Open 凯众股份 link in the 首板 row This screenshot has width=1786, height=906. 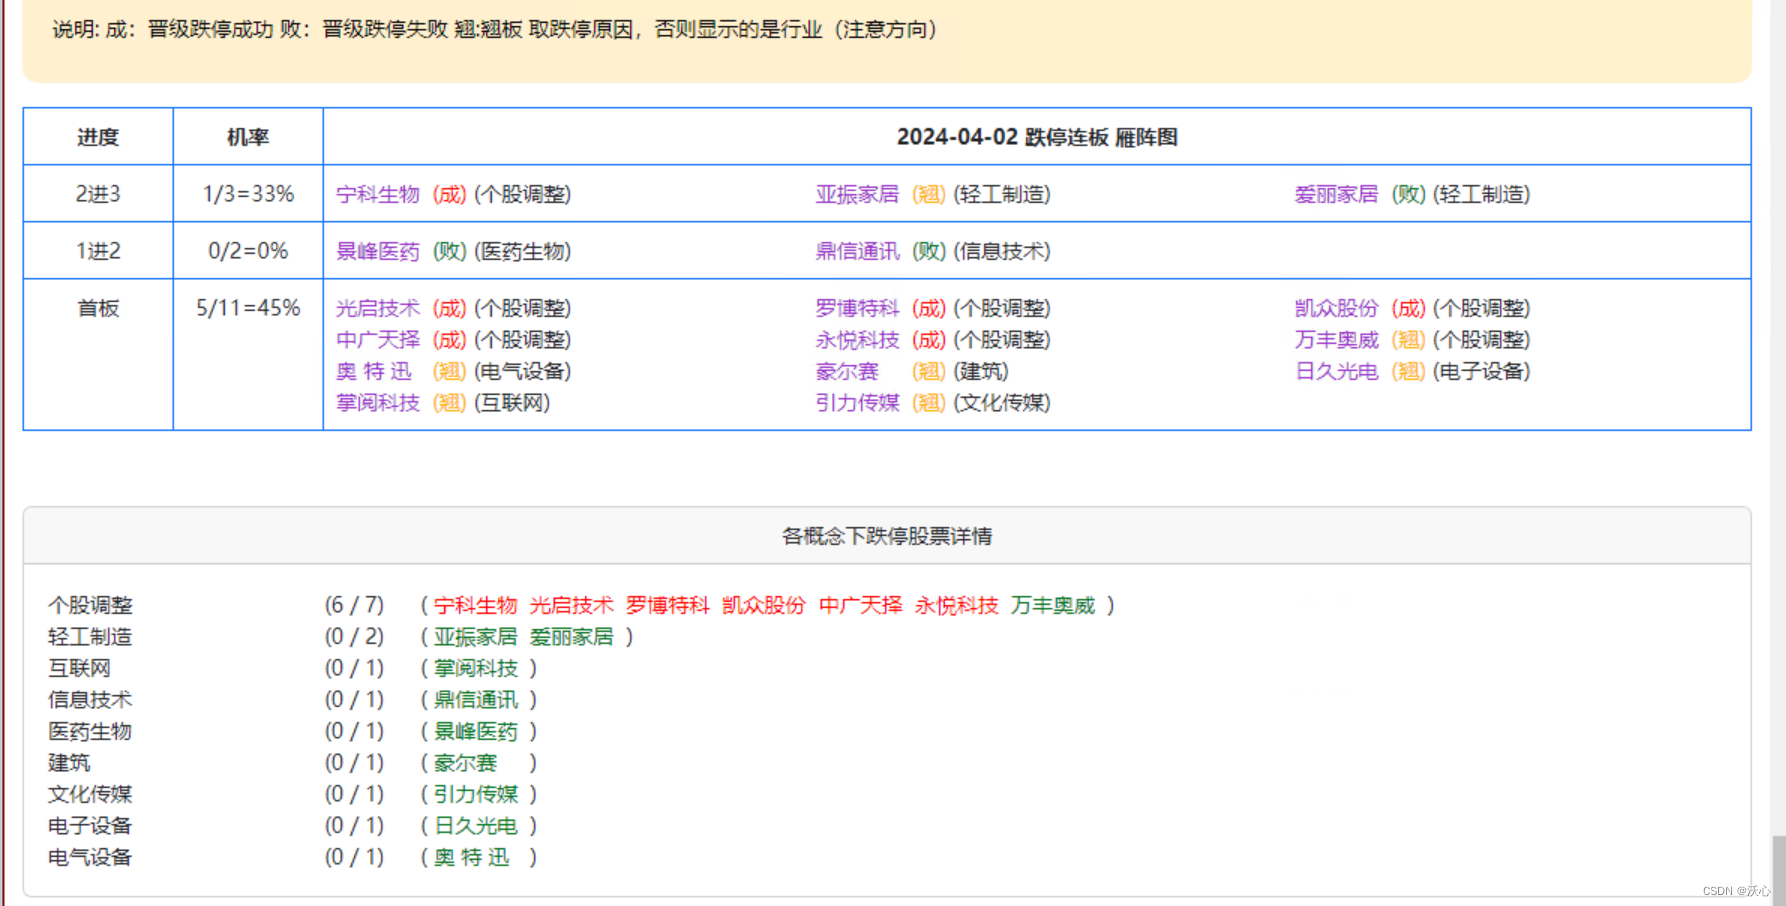pyautogui.click(x=1336, y=308)
